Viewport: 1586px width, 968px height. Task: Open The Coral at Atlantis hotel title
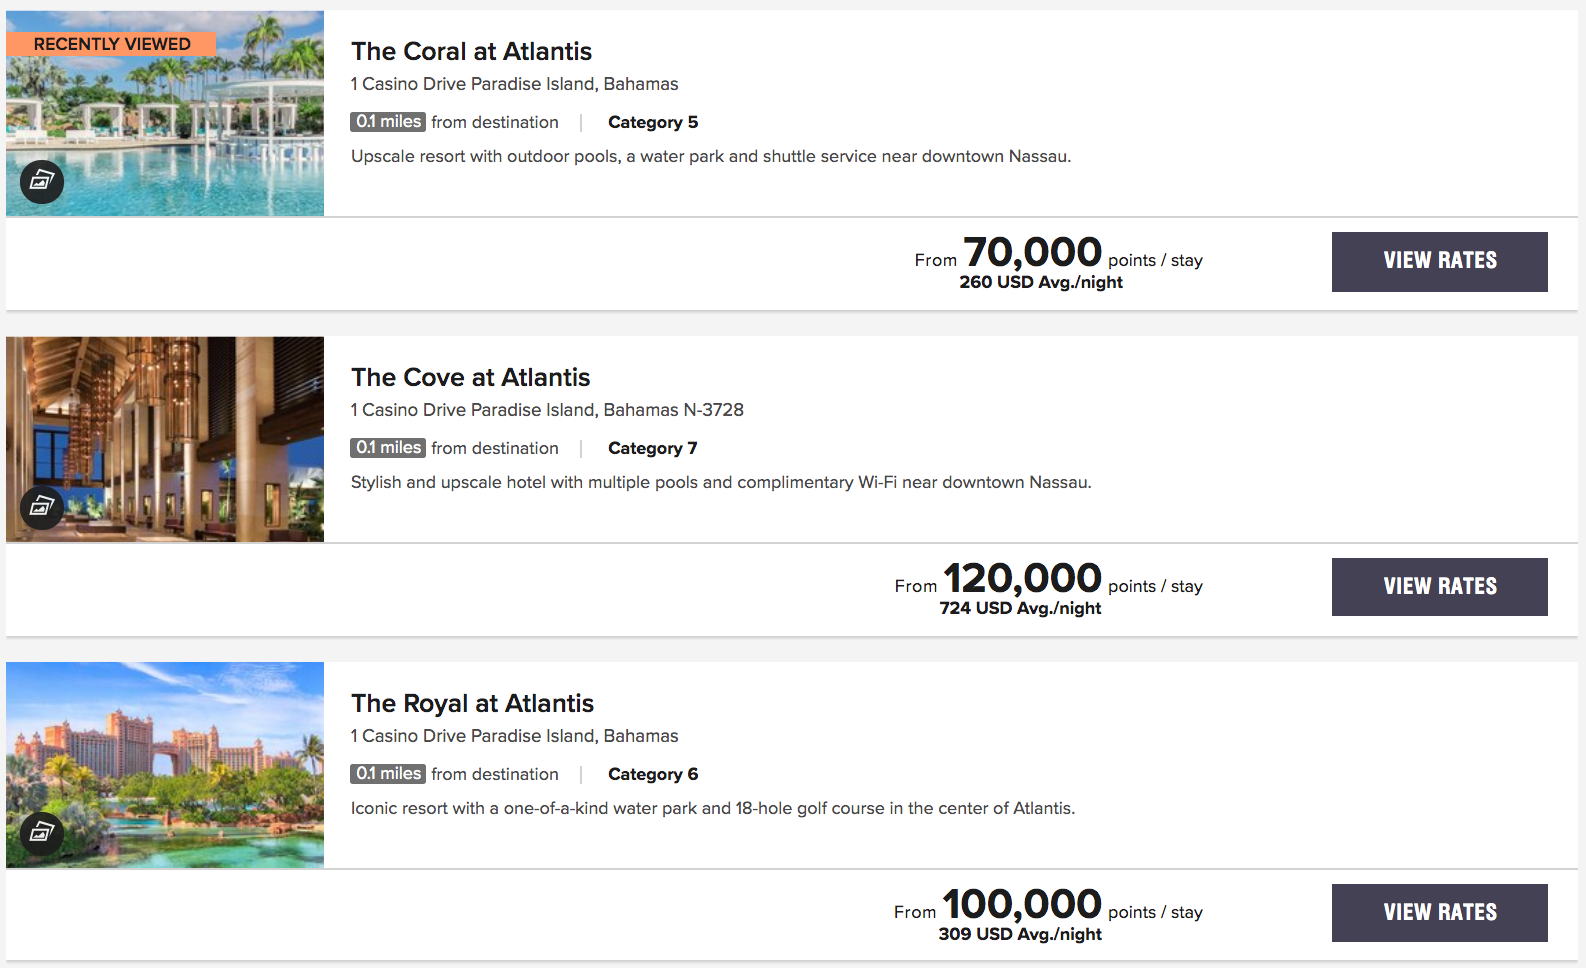[x=471, y=51]
